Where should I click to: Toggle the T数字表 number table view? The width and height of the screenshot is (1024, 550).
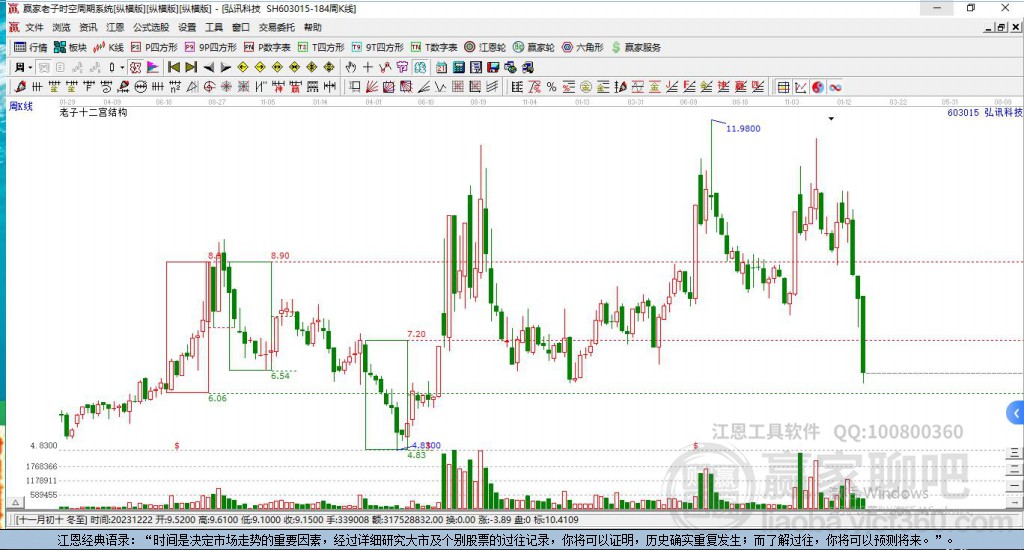pyautogui.click(x=434, y=47)
